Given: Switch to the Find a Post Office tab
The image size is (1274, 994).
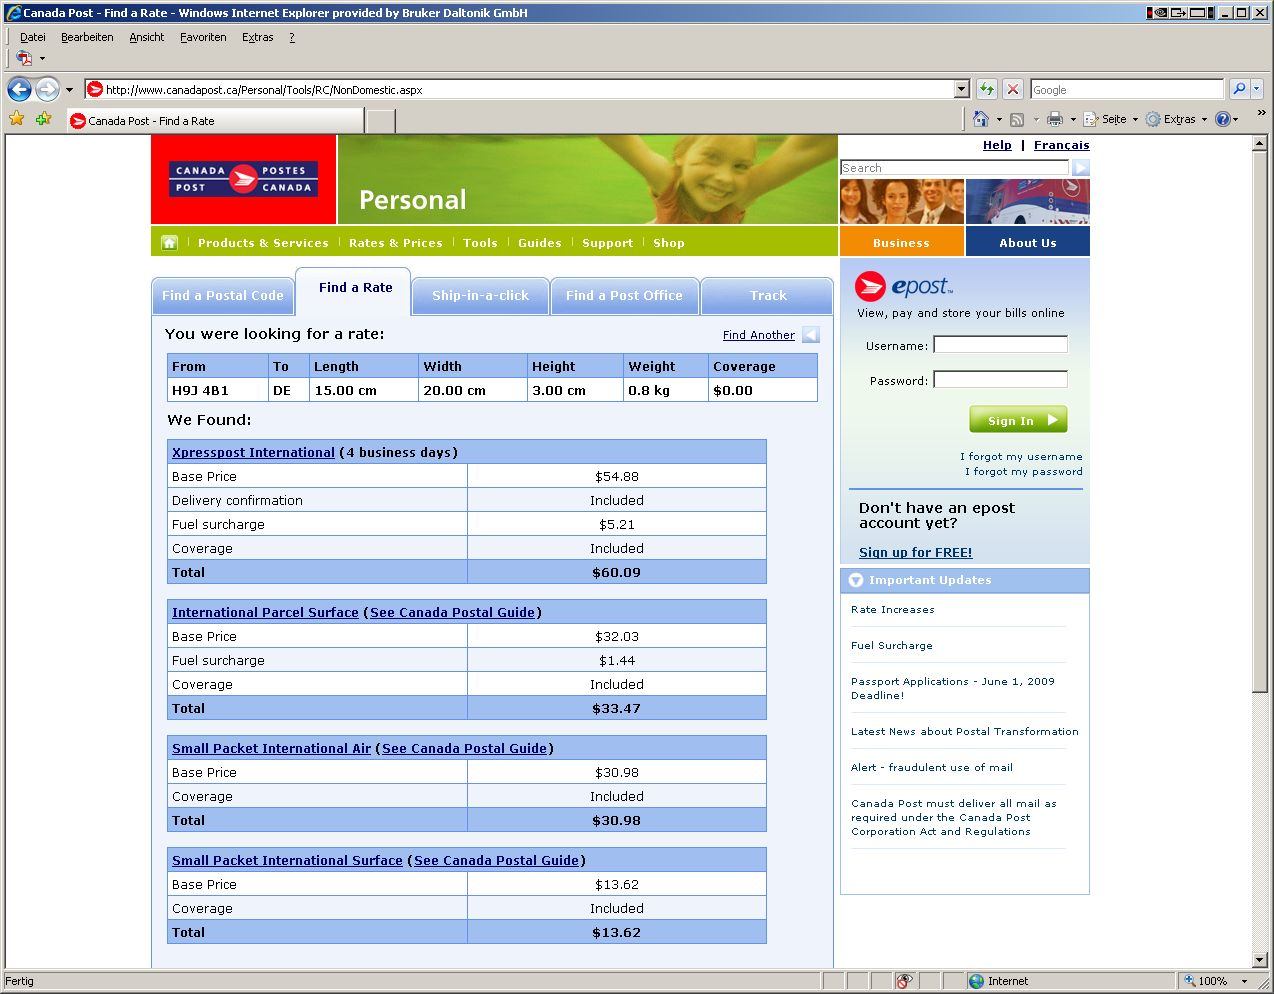Looking at the screenshot, I should coord(624,296).
